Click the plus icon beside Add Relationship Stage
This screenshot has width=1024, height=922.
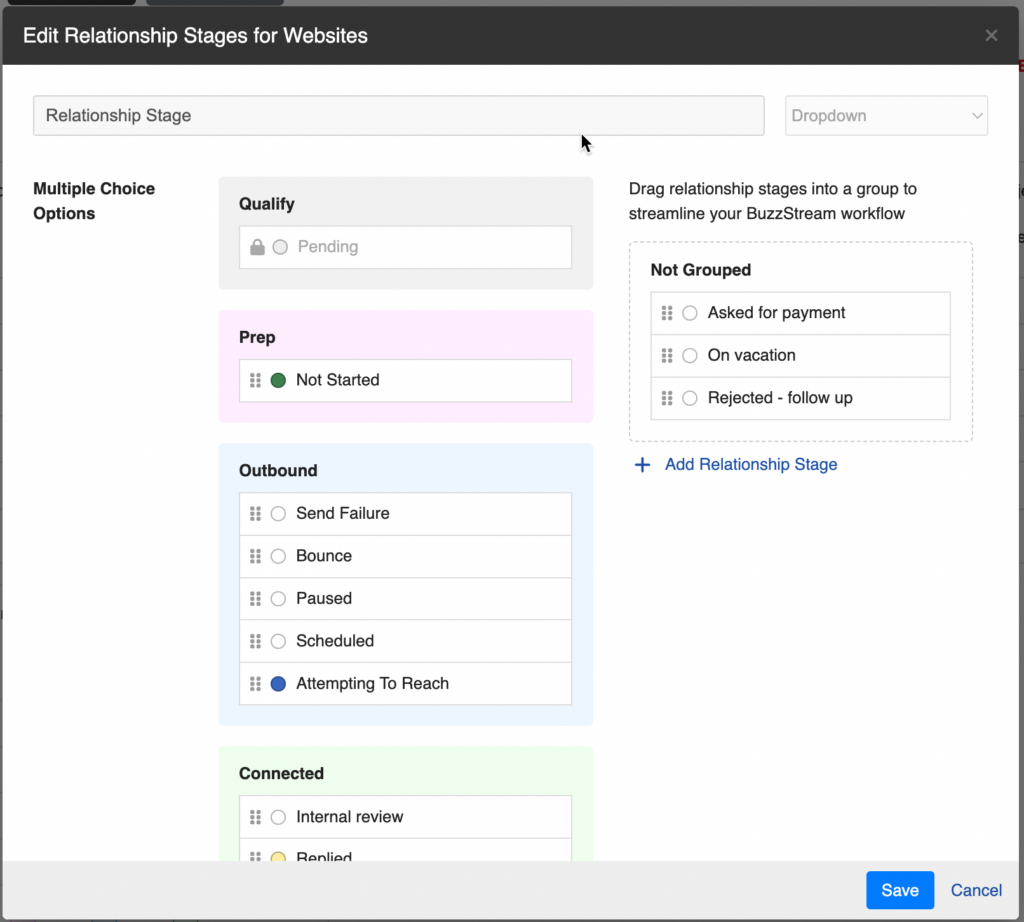click(x=641, y=464)
